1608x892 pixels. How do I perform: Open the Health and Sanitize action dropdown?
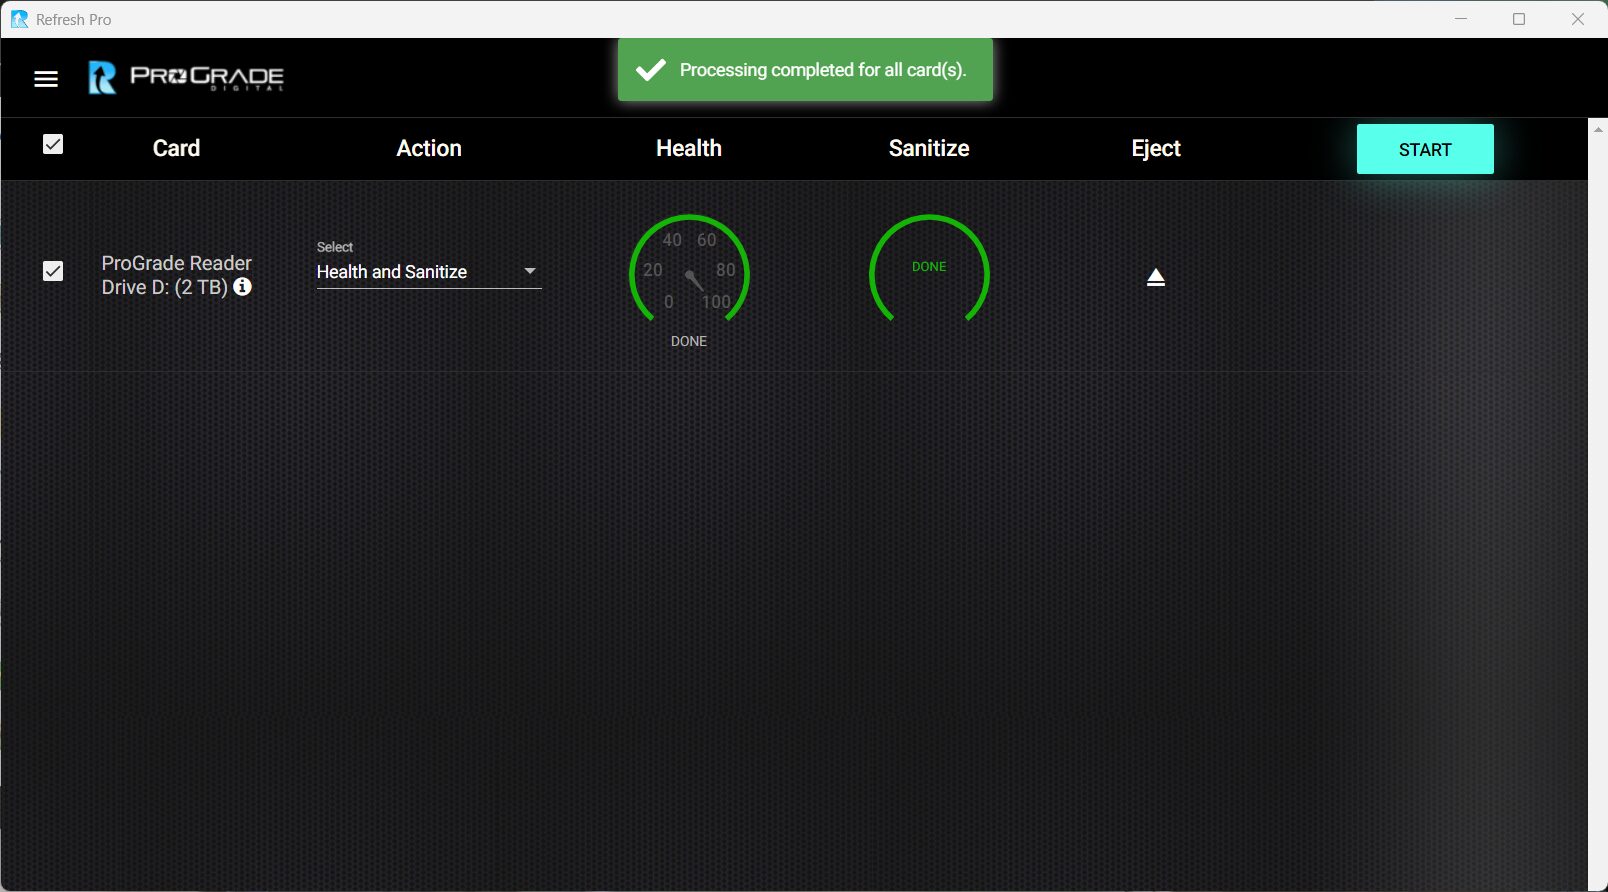[x=429, y=272]
